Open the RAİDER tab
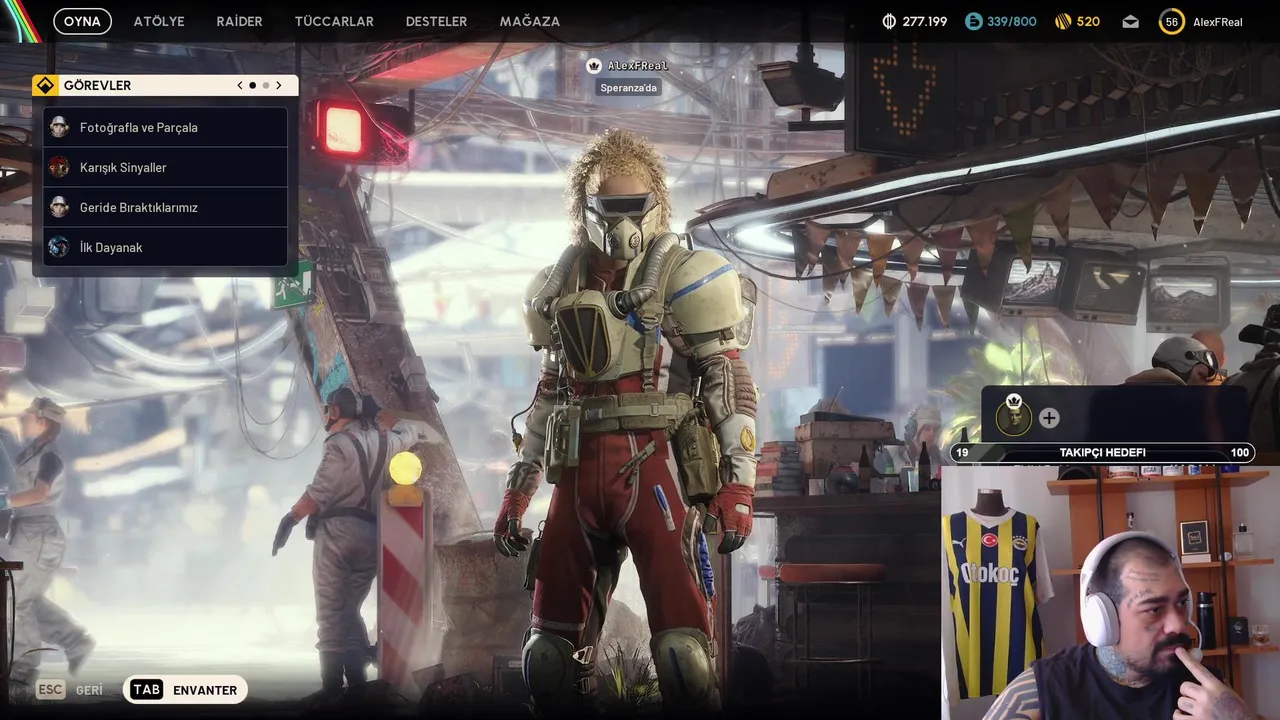 239,21
